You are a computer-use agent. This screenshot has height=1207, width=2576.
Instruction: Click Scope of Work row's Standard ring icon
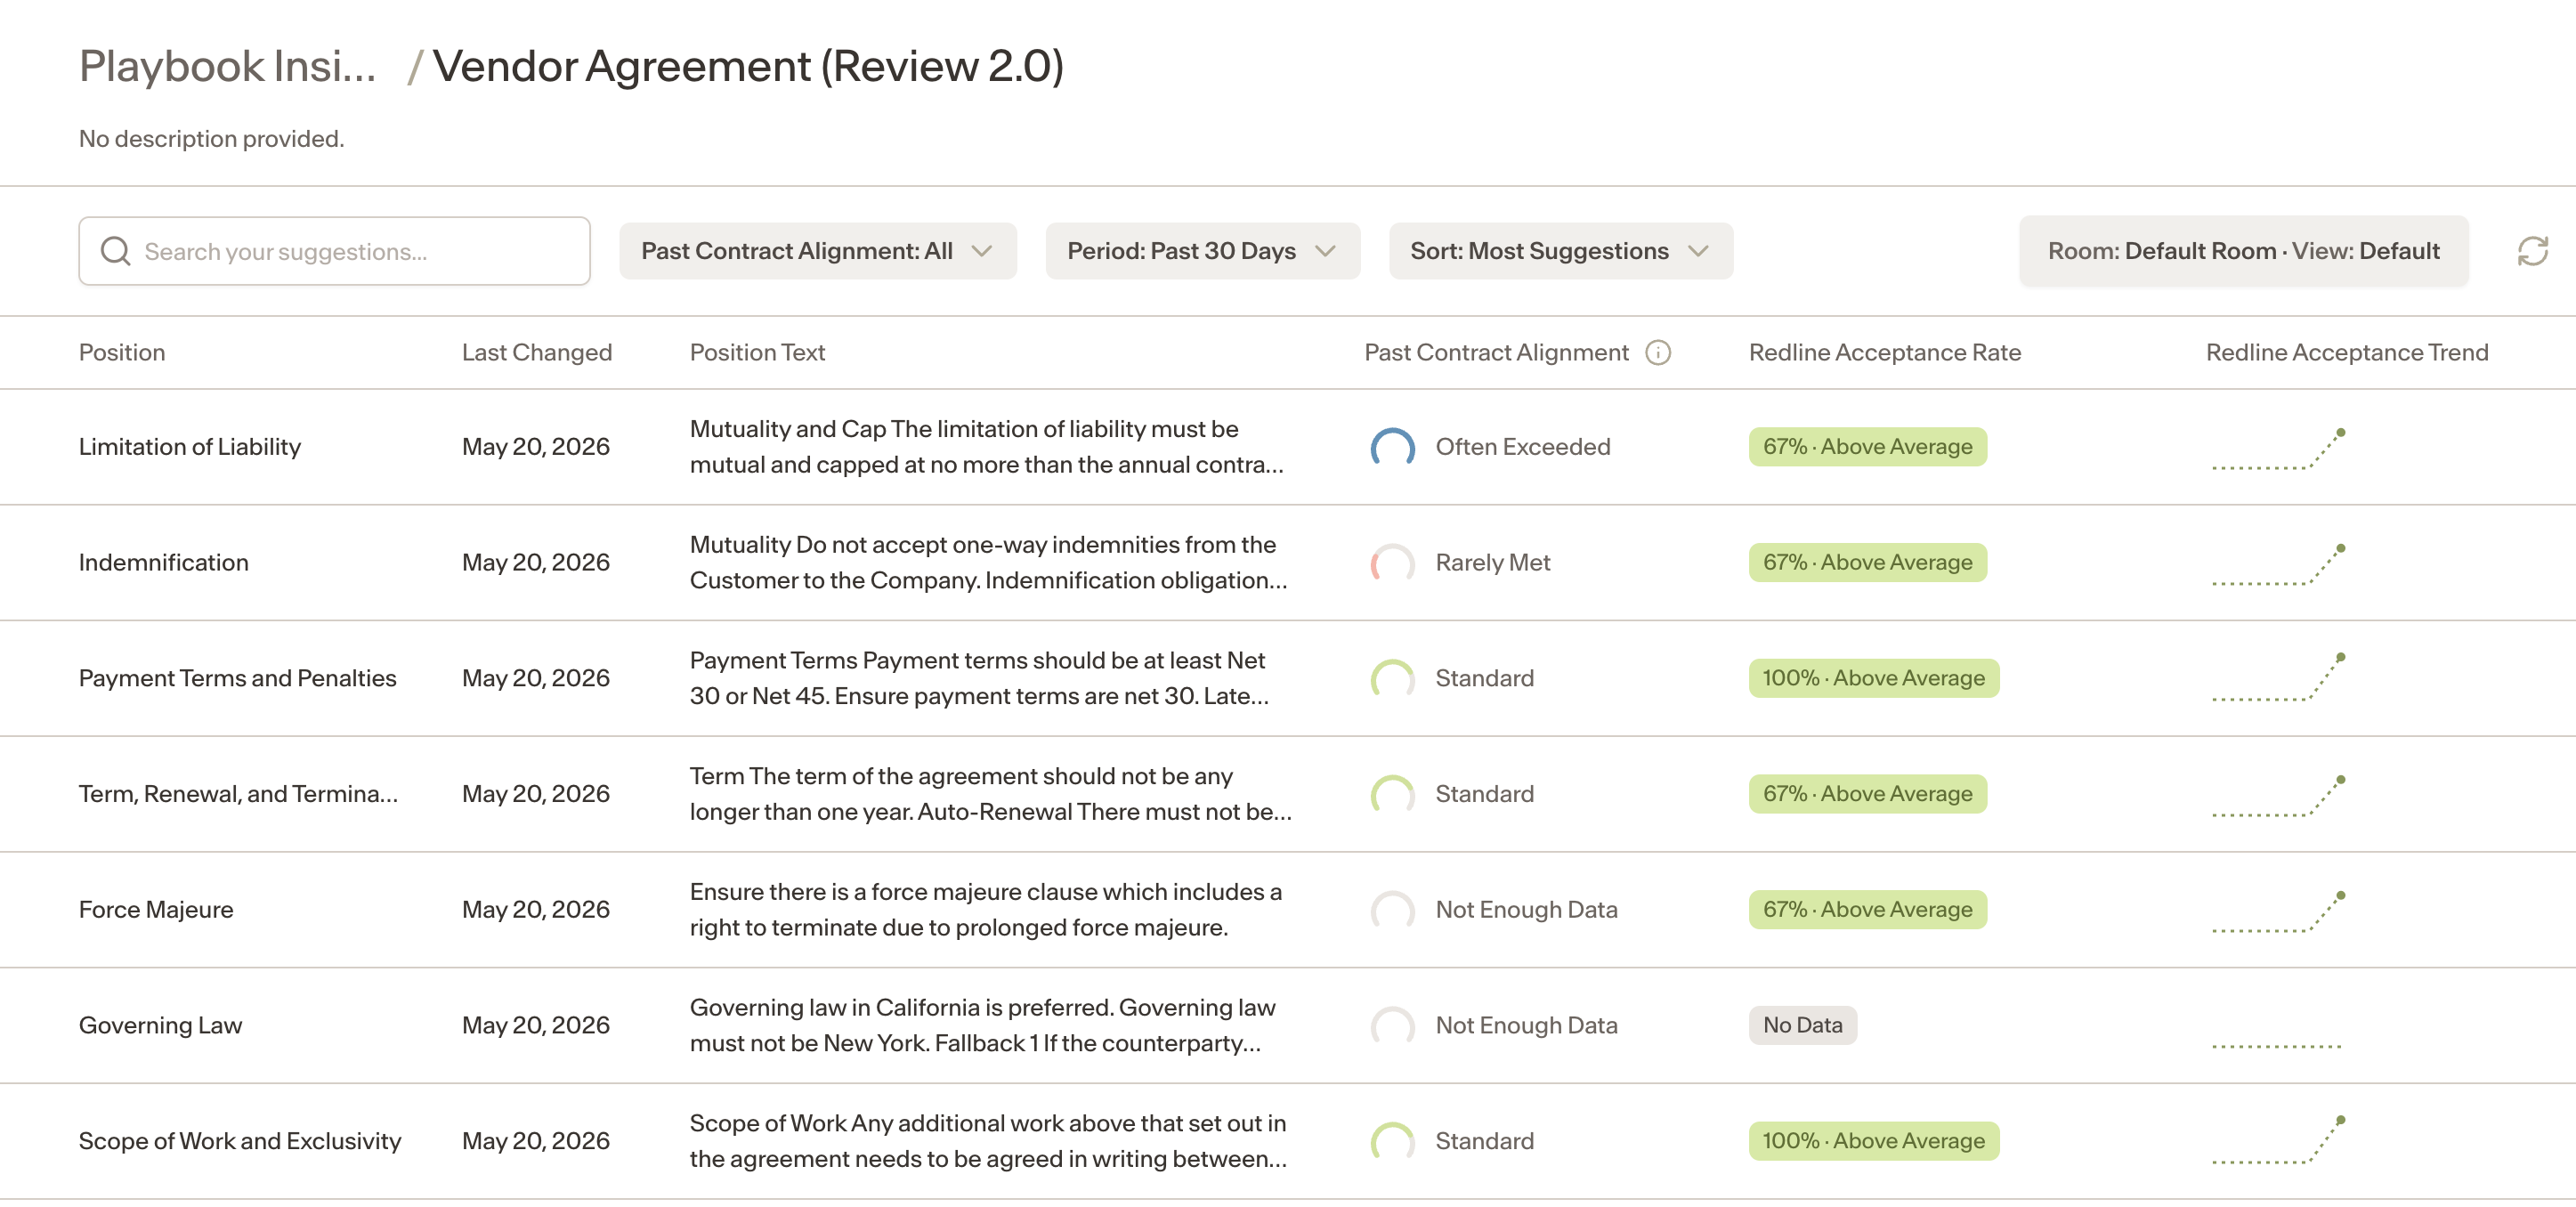[1392, 1141]
